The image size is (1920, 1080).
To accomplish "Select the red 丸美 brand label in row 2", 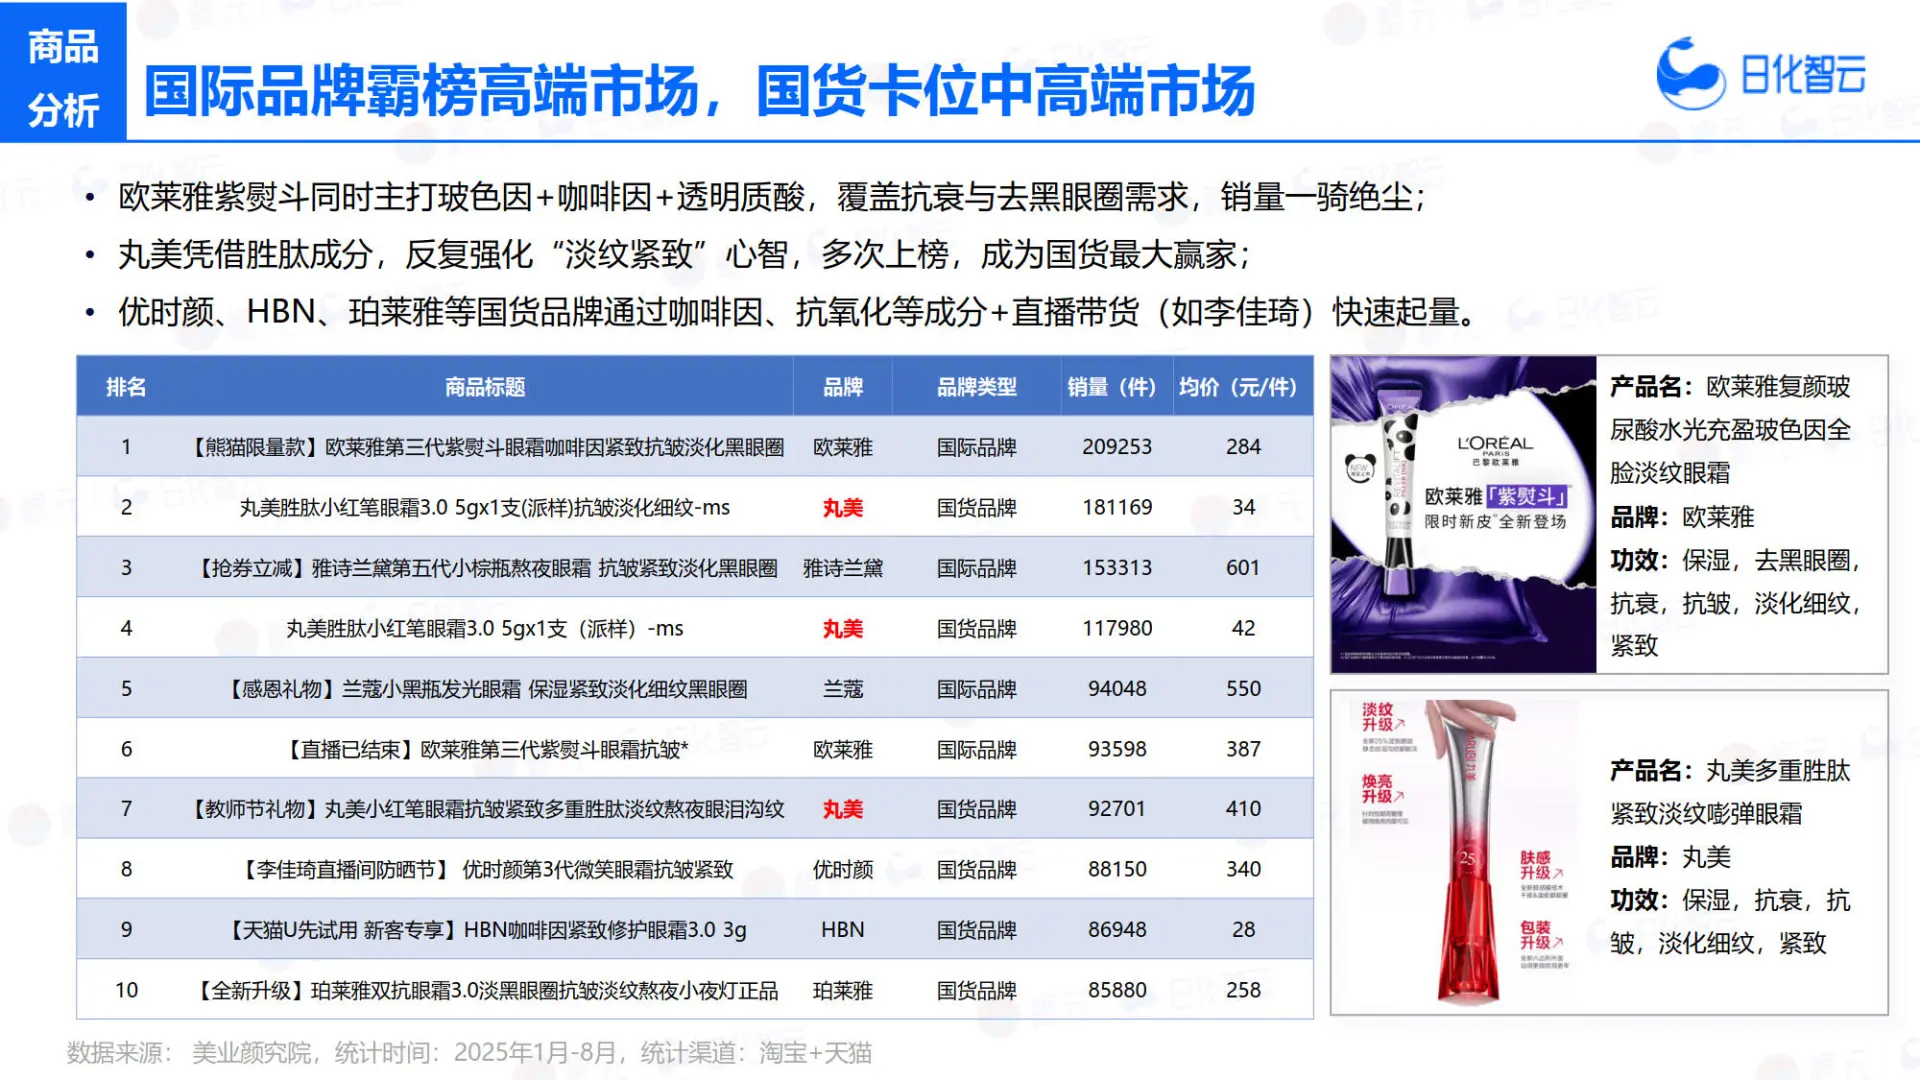I will pyautogui.click(x=841, y=507).
